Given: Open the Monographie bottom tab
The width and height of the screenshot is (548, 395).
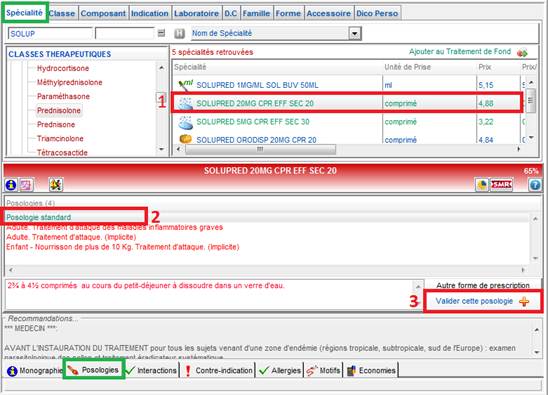Looking at the screenshot, I should coord(35,371).
